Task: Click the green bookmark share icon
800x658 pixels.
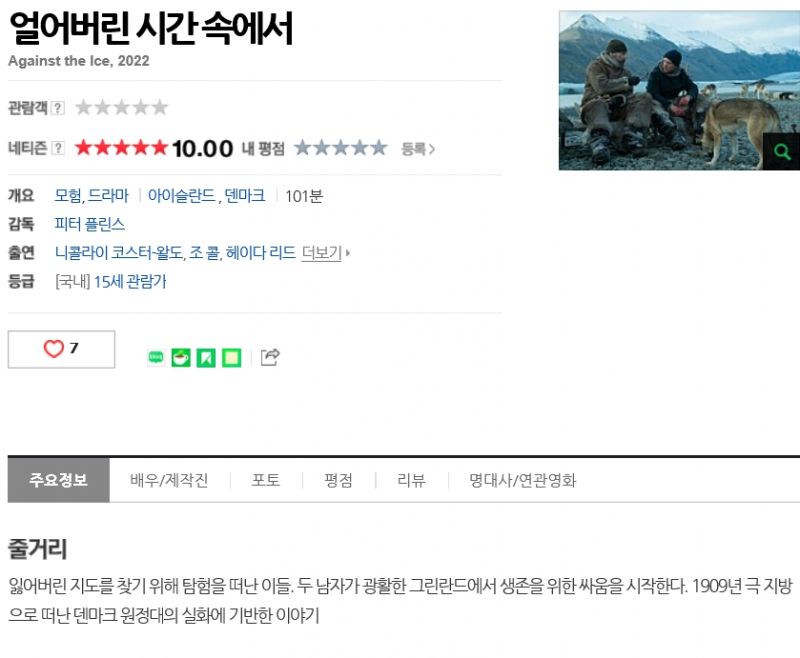Action: [x=206, y=358]
